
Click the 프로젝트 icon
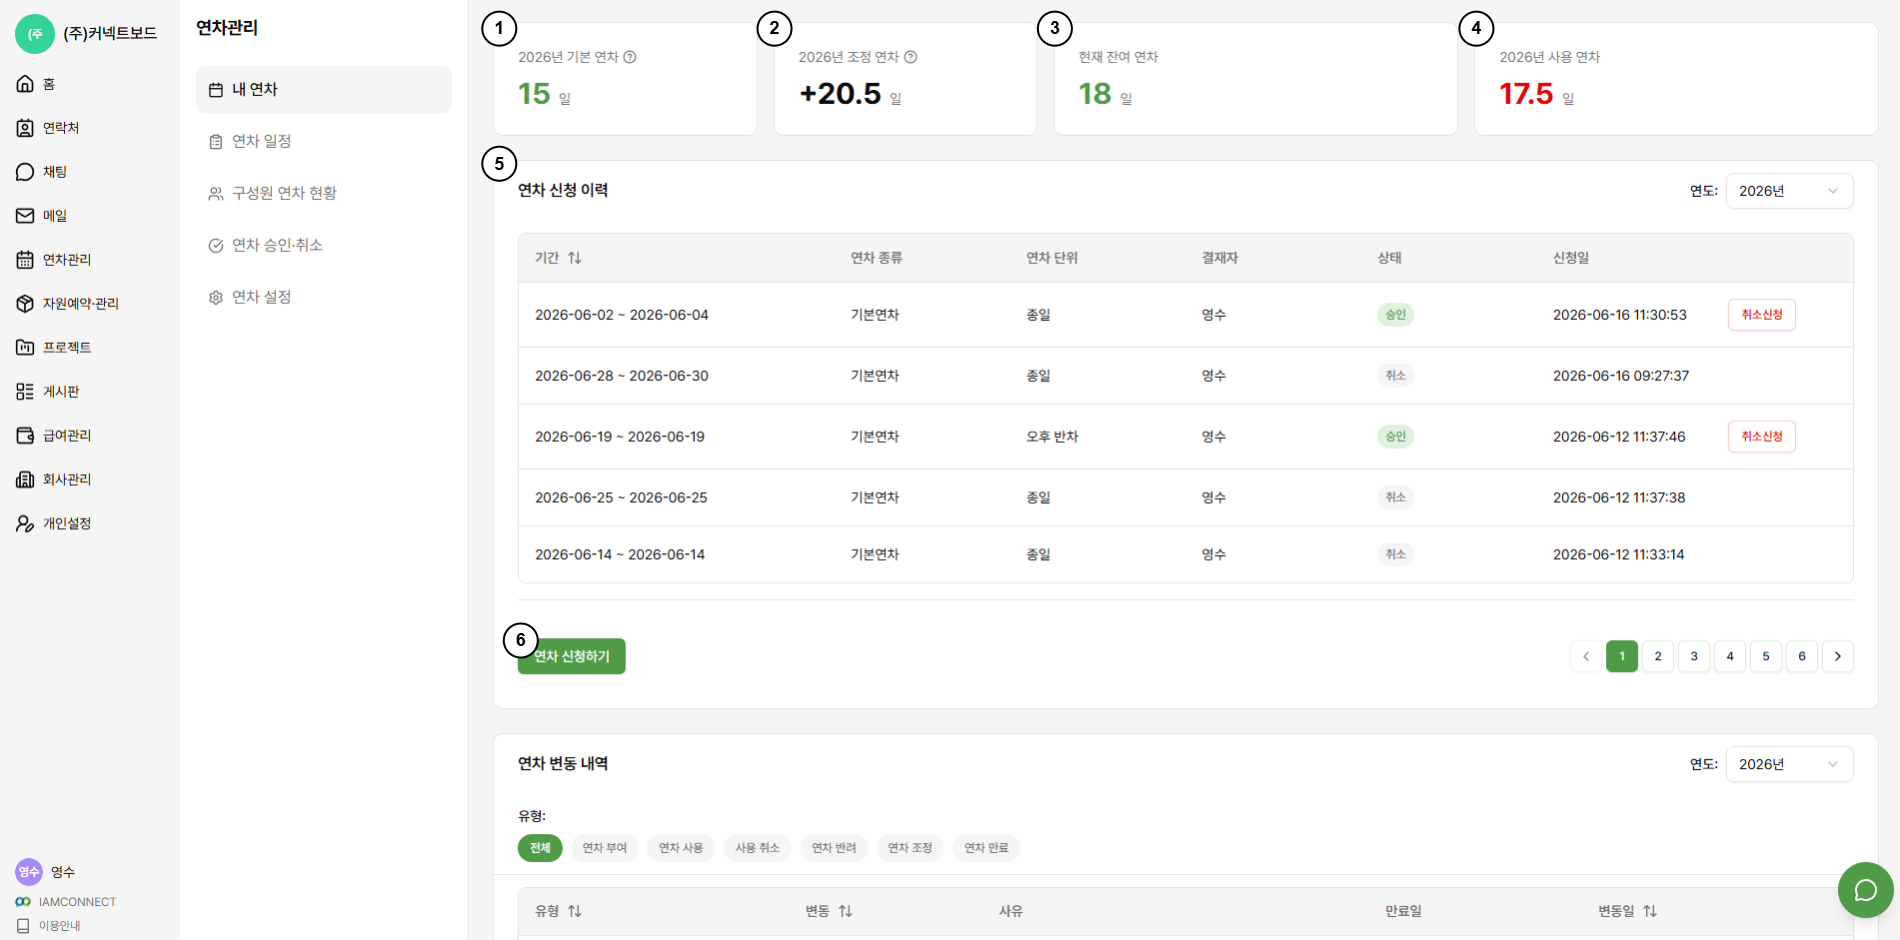25,348
